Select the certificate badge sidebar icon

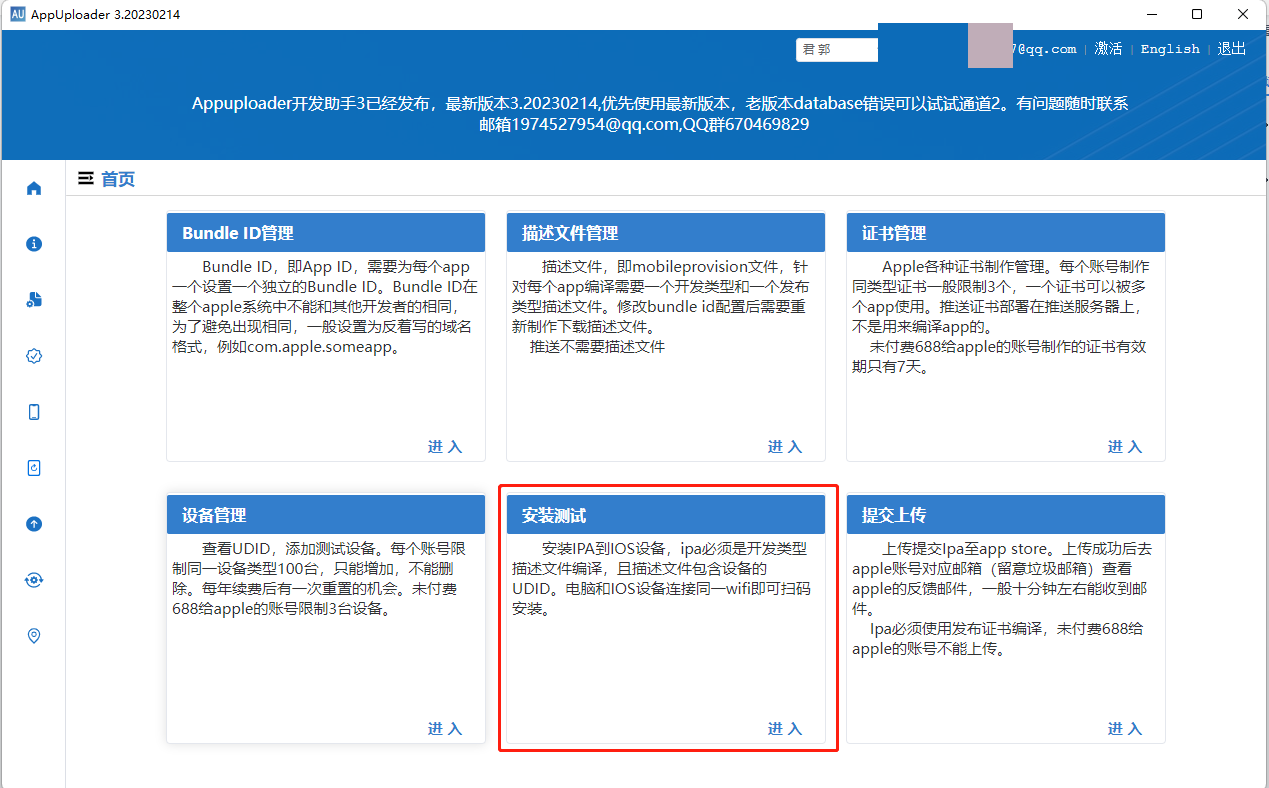[34, 356]
